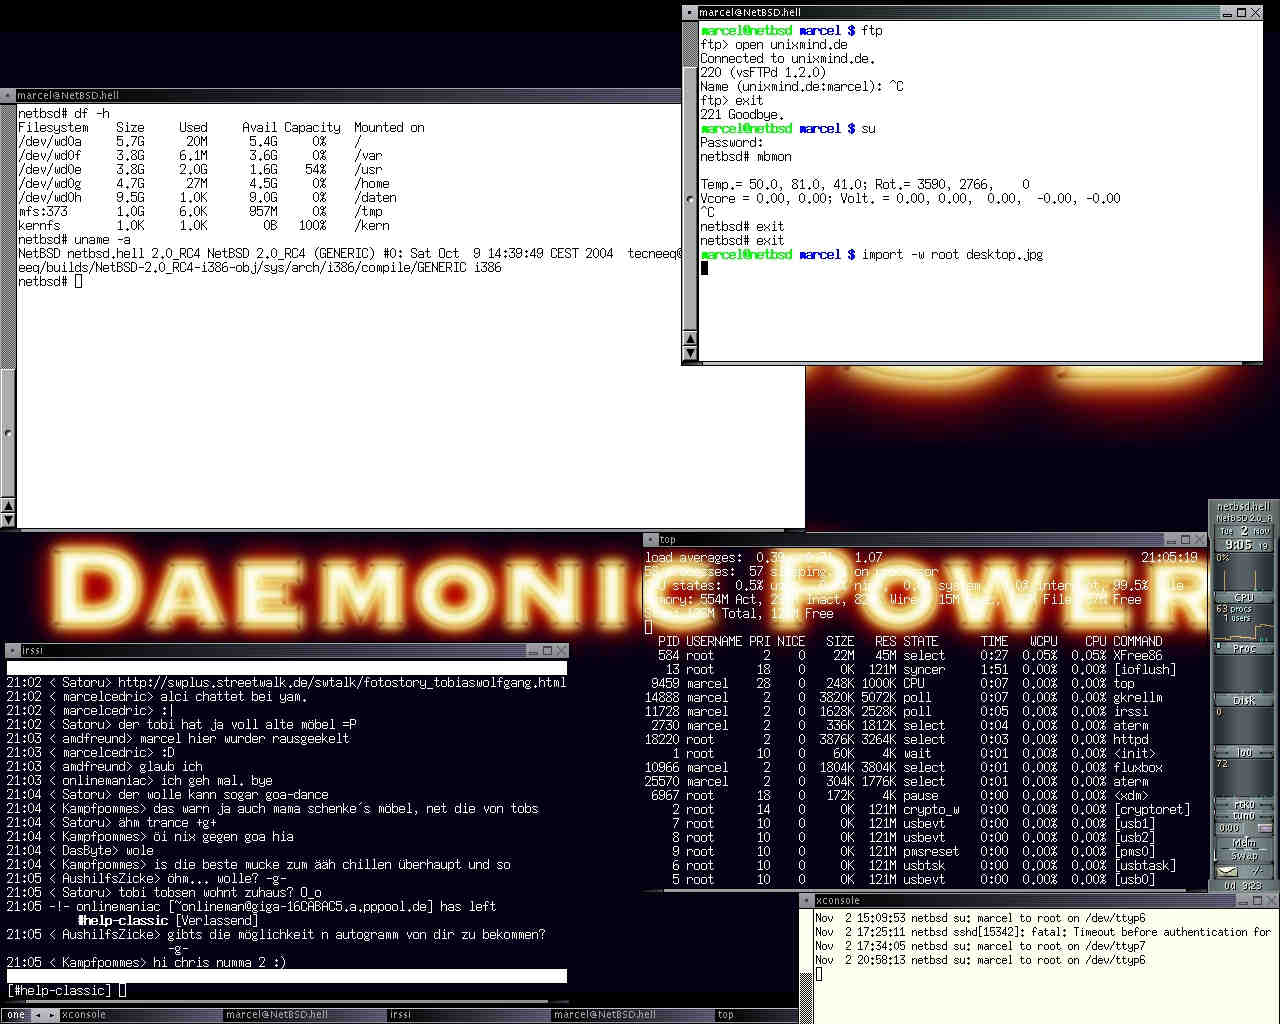Click the kernfs row mounted on /kern
Viewport: 1280px width, 1024px height.
coord(204,226)
